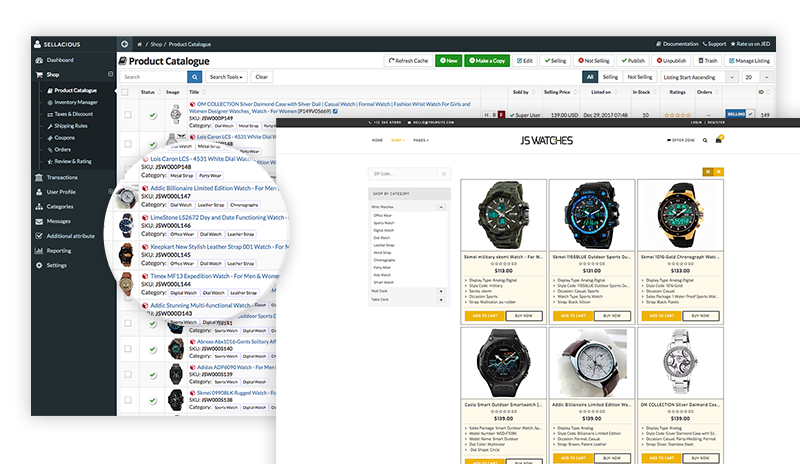This screenshot has height=464, width=800.
Task: Open Settings in sidebar
Action: tap(56, 265)
